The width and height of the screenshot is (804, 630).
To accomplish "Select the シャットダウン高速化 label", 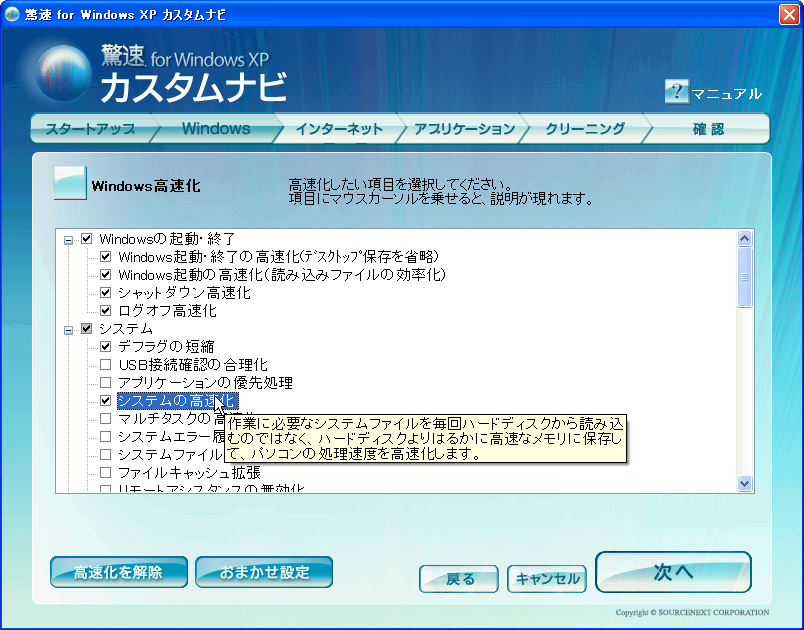I will tap(184, 293).
